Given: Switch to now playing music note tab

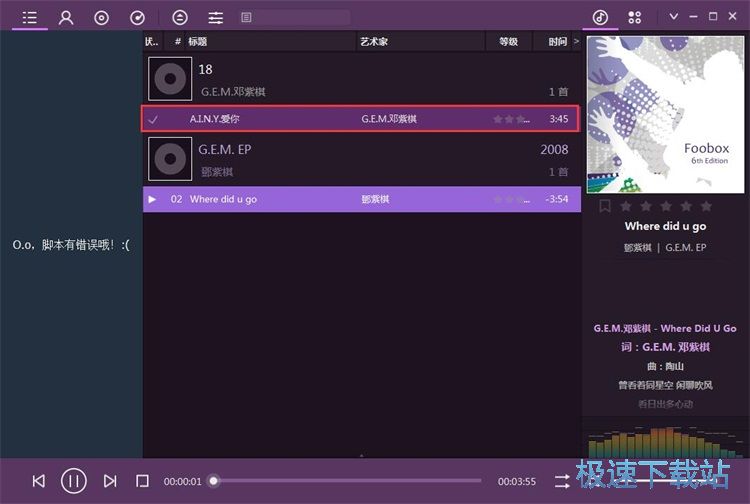Looking at the screenshot, I should coord(600,18).
